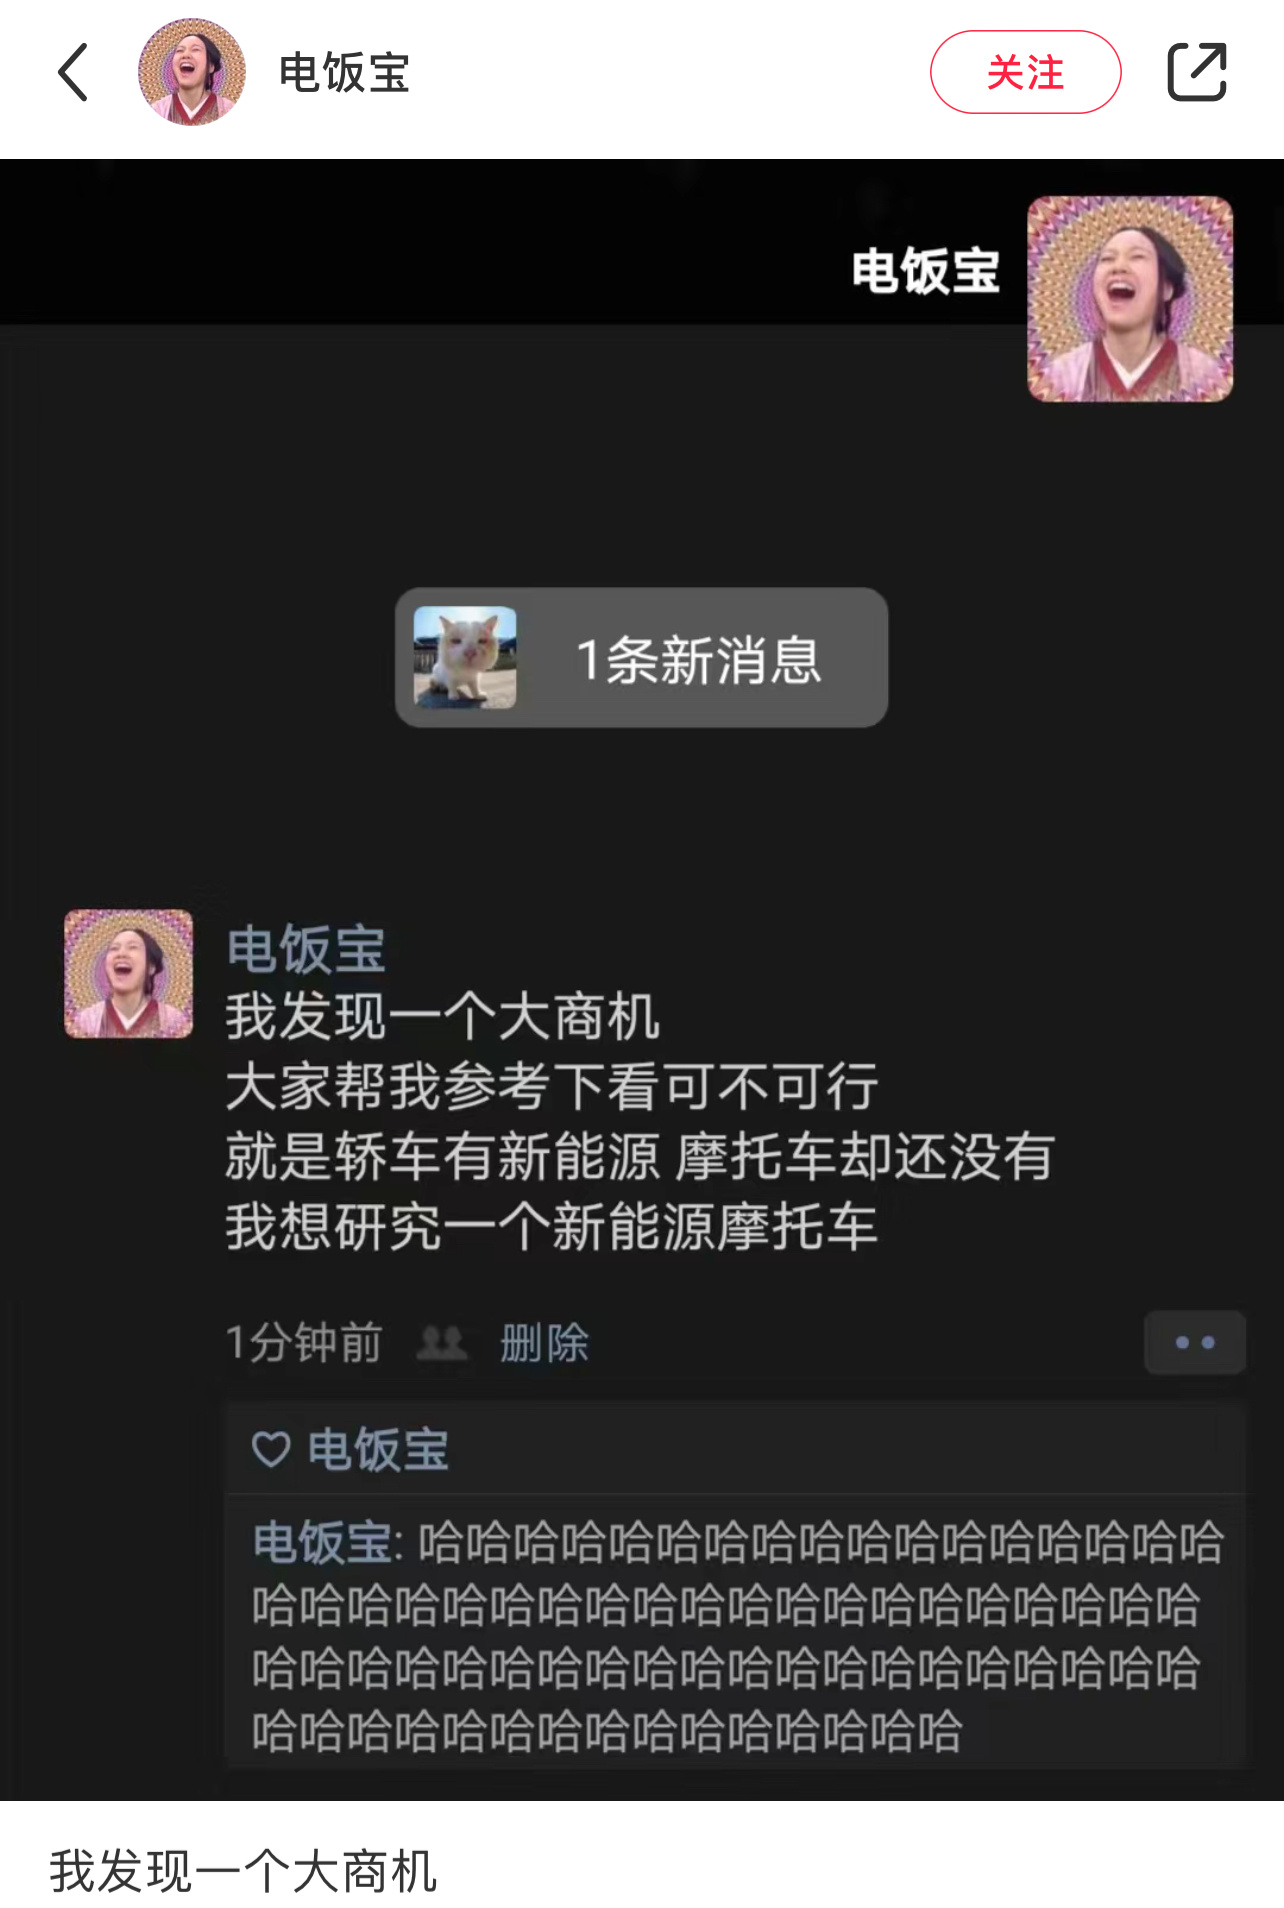Tap the 电饭宝 username in the header
Screen dimensions: 1284x1908
coord(345,73)
